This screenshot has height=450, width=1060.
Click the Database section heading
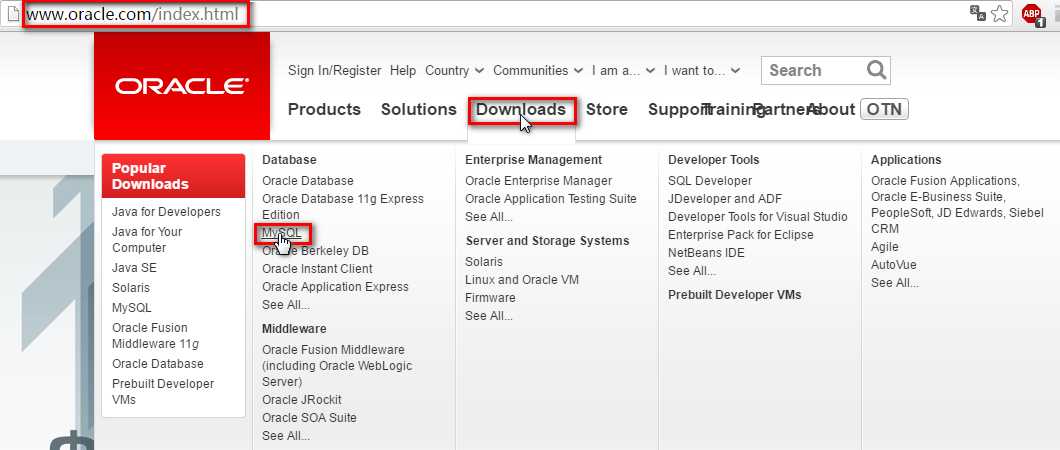(x=289, y=160)
